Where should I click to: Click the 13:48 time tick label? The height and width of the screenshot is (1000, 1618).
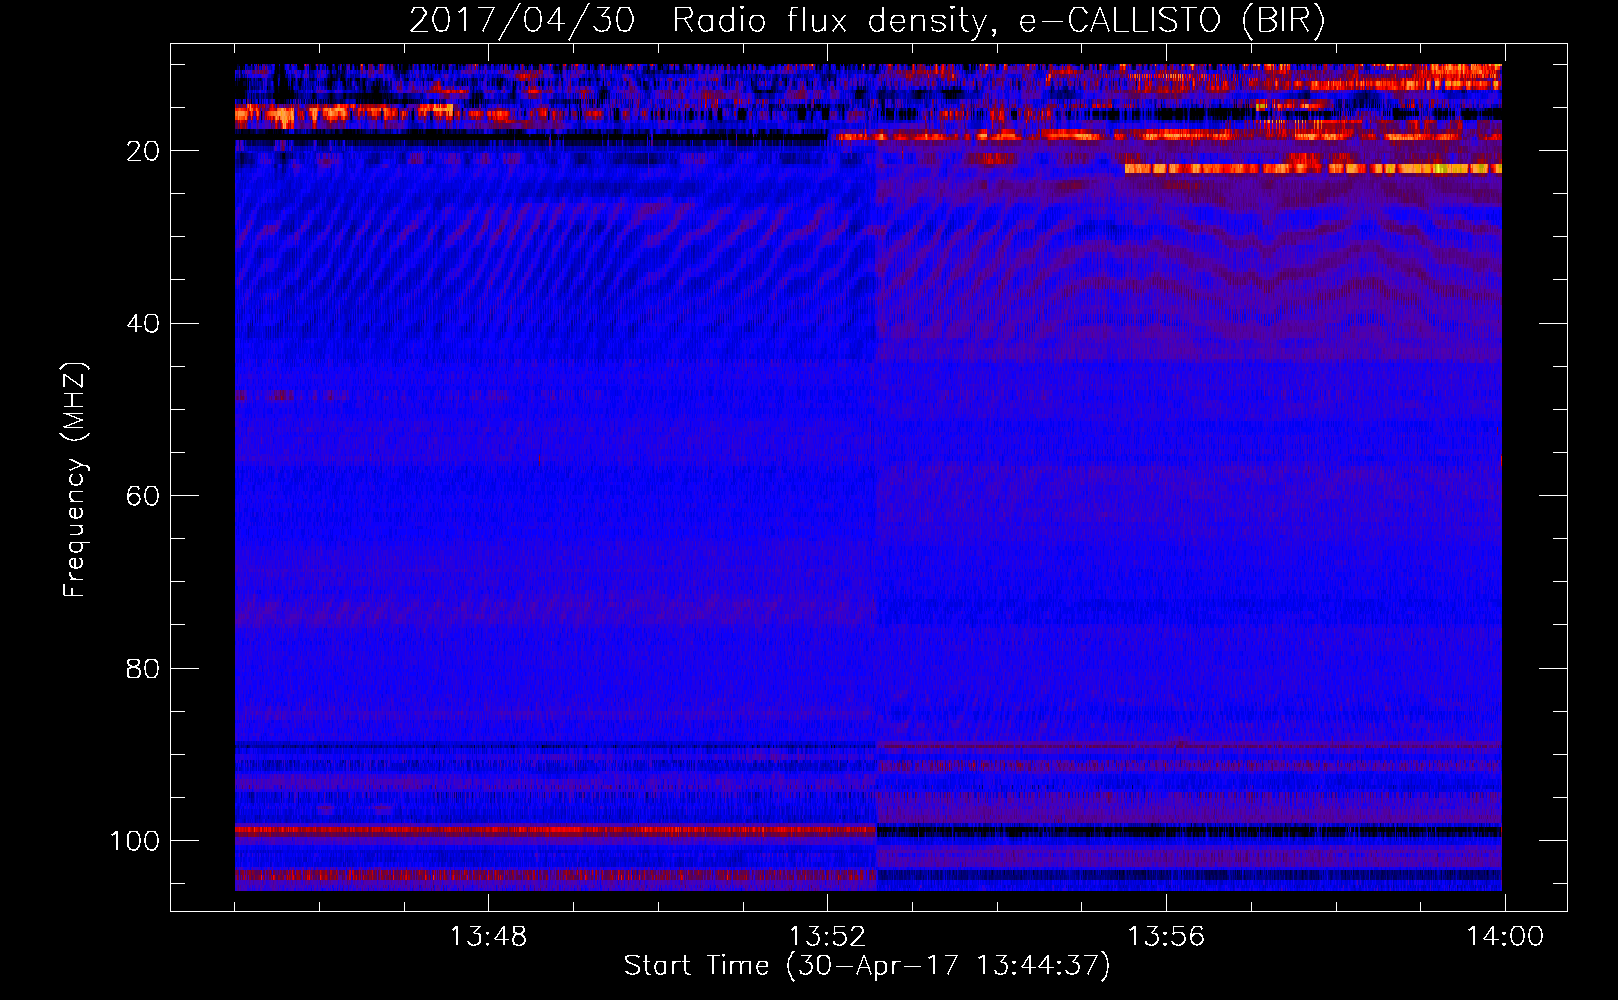(x=488, y=937)
